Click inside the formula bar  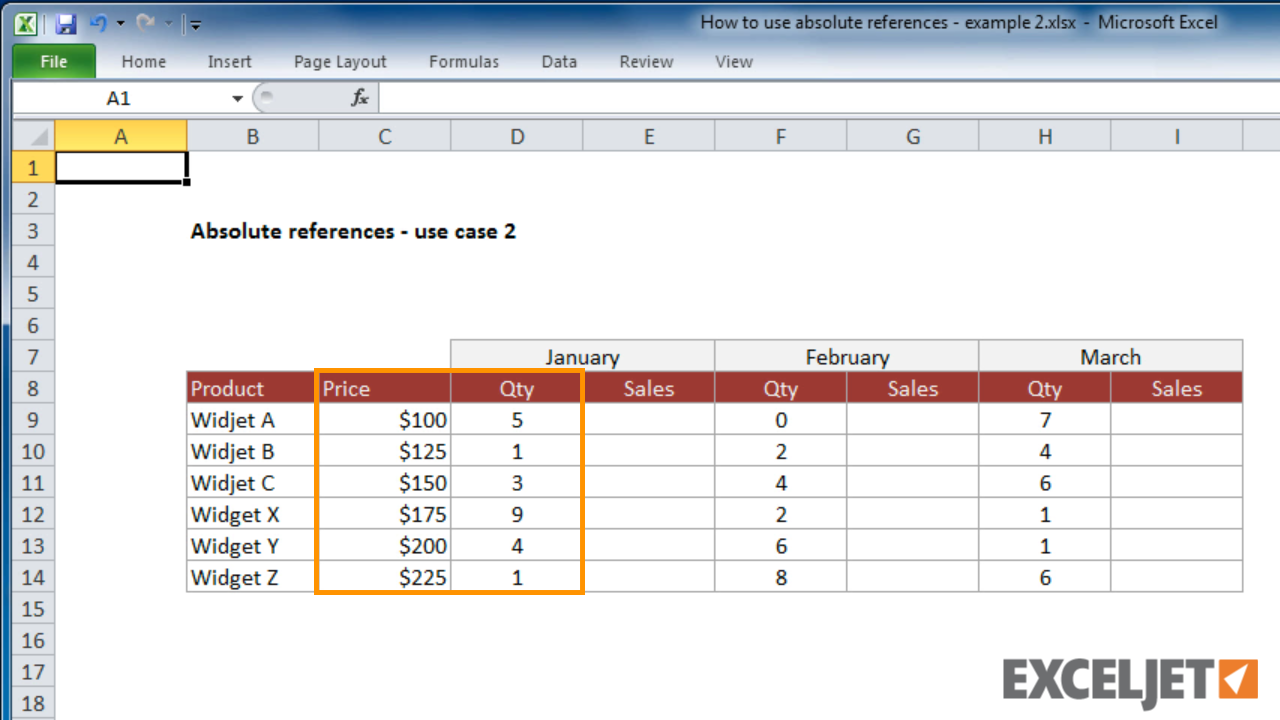[x=830, y=98]
